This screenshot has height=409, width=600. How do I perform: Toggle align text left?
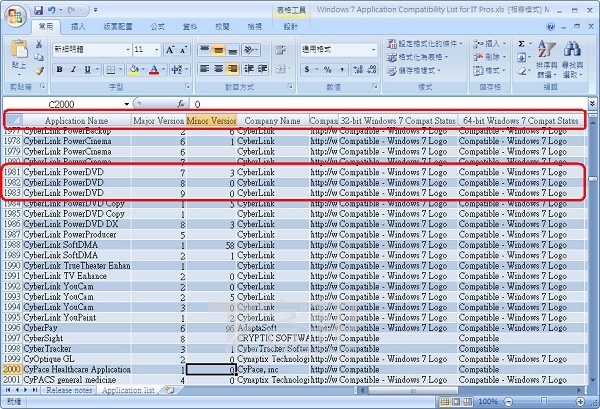[x=205, y=69]
